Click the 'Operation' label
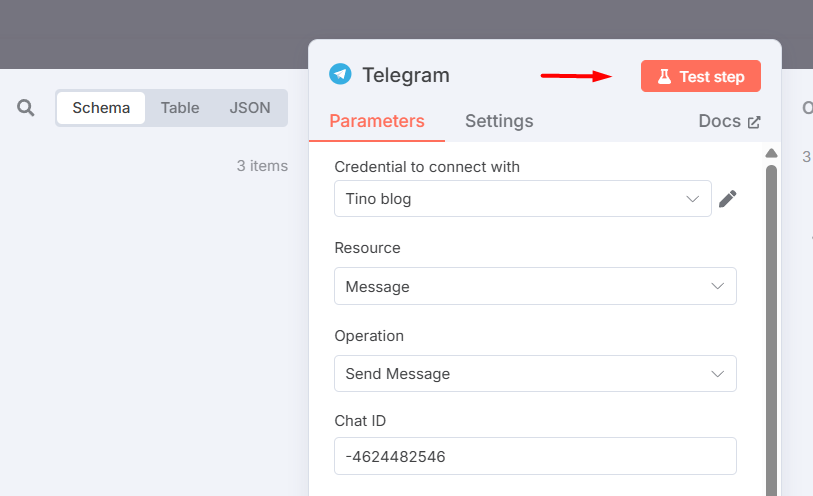 click(x=369, y=336)
